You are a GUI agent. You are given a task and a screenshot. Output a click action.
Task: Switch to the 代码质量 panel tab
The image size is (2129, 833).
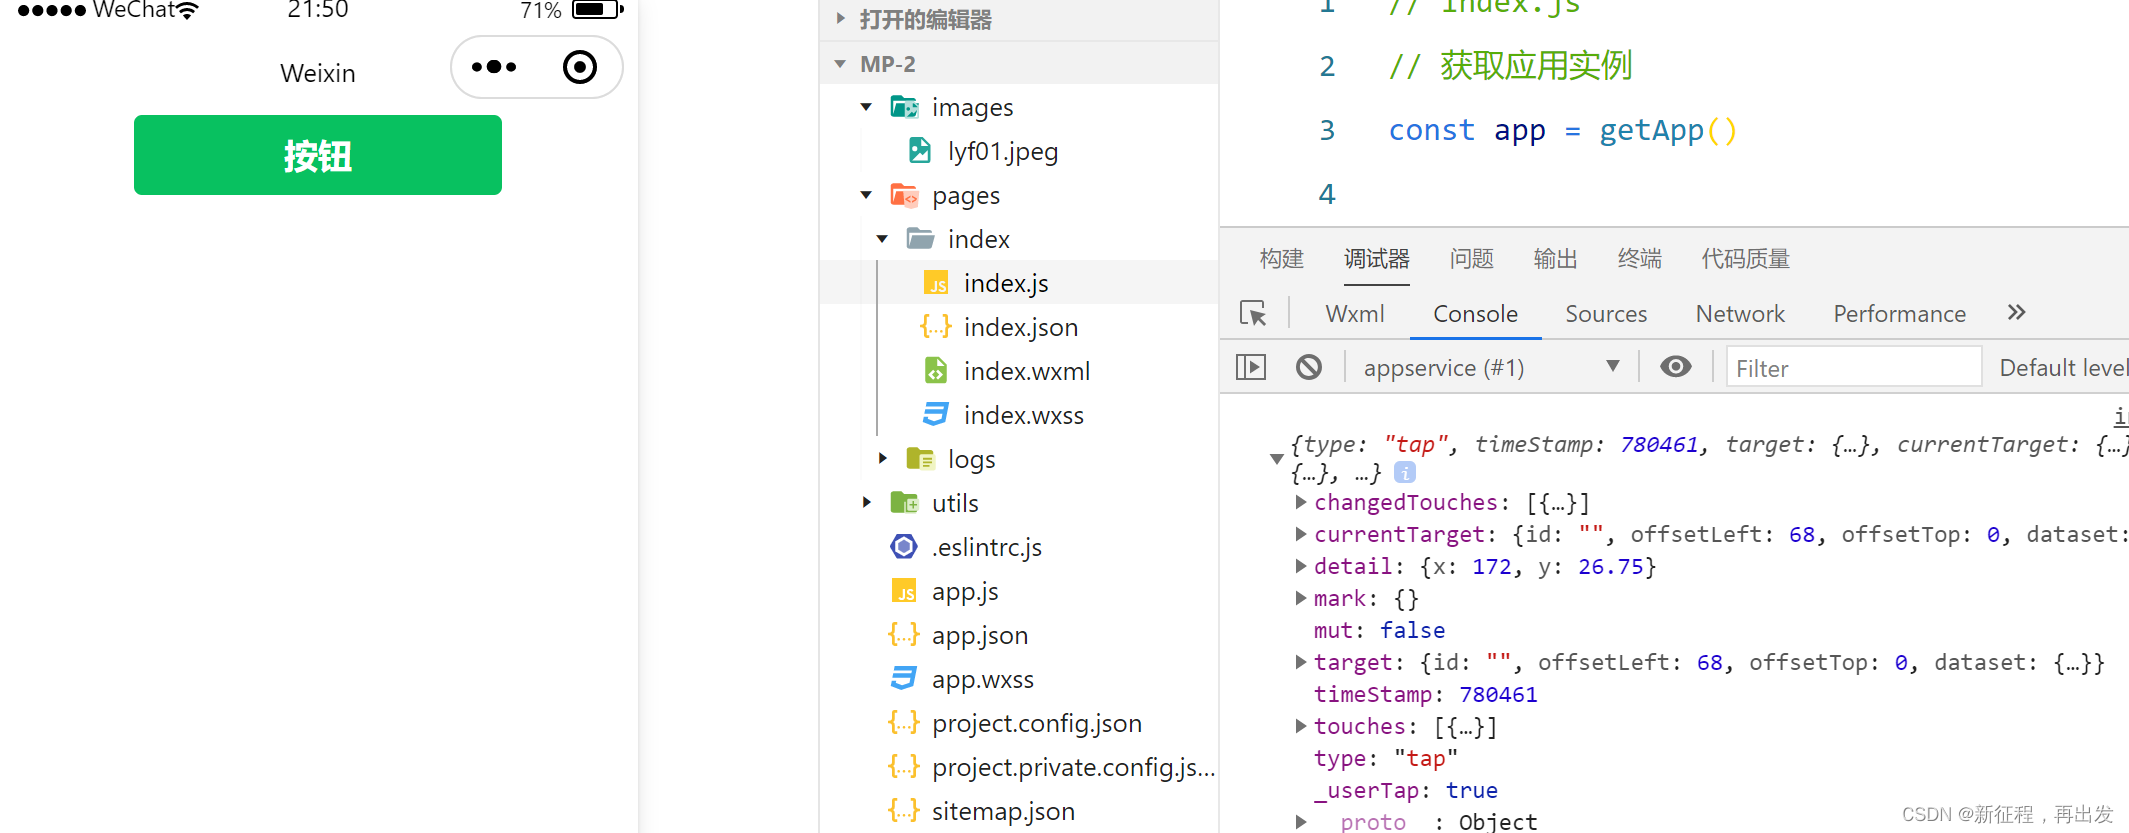click(1746, 259)
